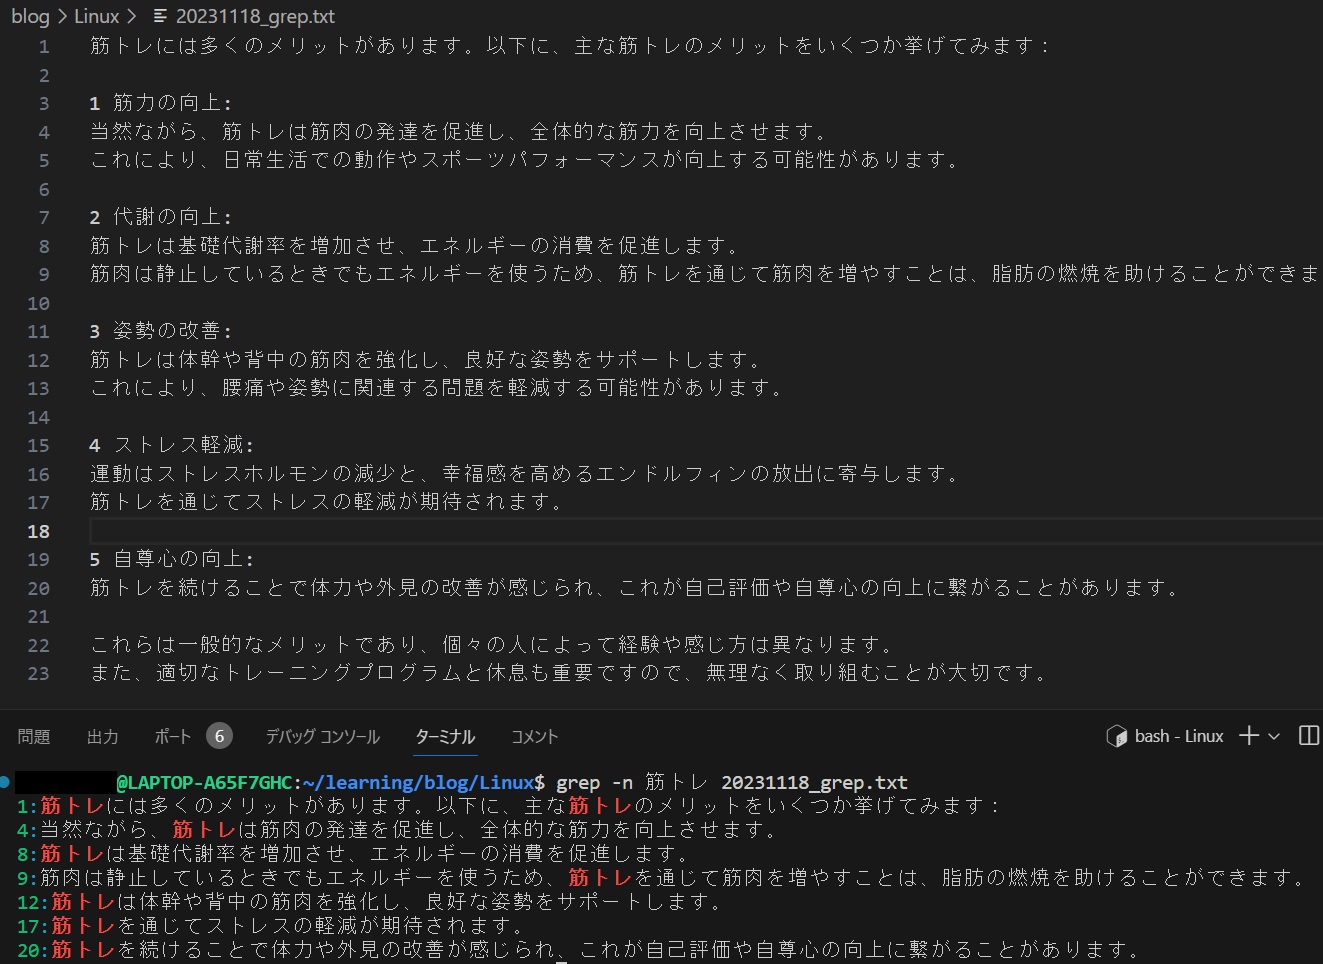The height and width of the screenshot is (964, 1323).
Task: Click editor line starting '運動はストレスホルモン'
Action: [525, 474]
